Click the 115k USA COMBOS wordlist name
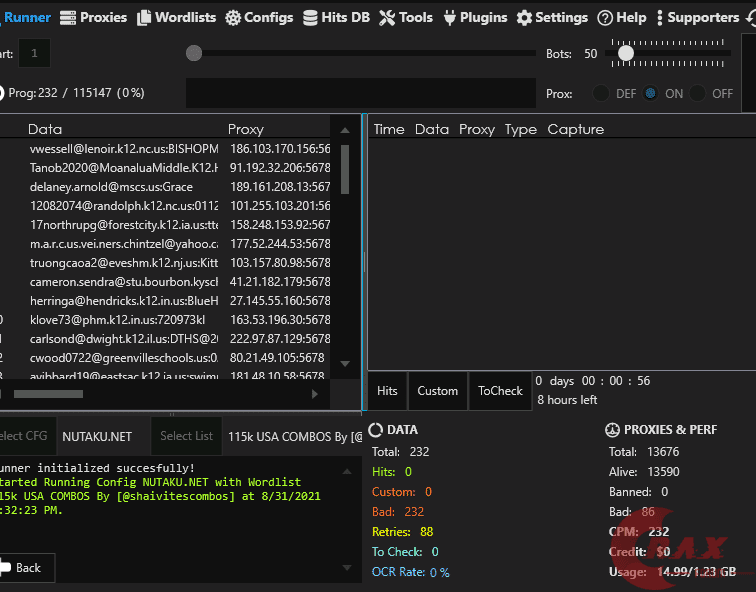756x592 pixels. (295, 437)
